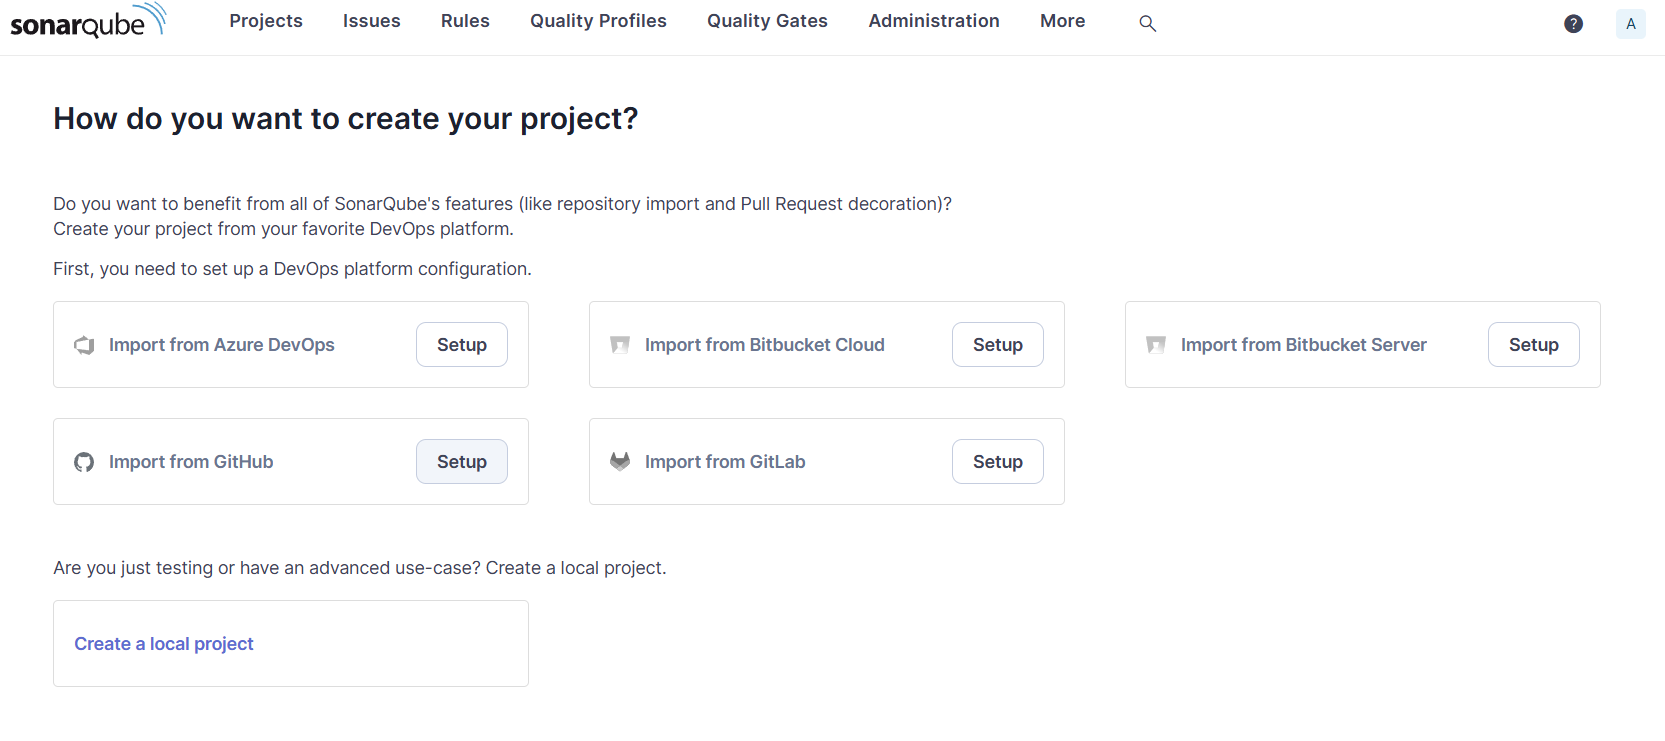Open the Rules section
This screenshot has height=741, width=1665.
(x=465, y=21)
